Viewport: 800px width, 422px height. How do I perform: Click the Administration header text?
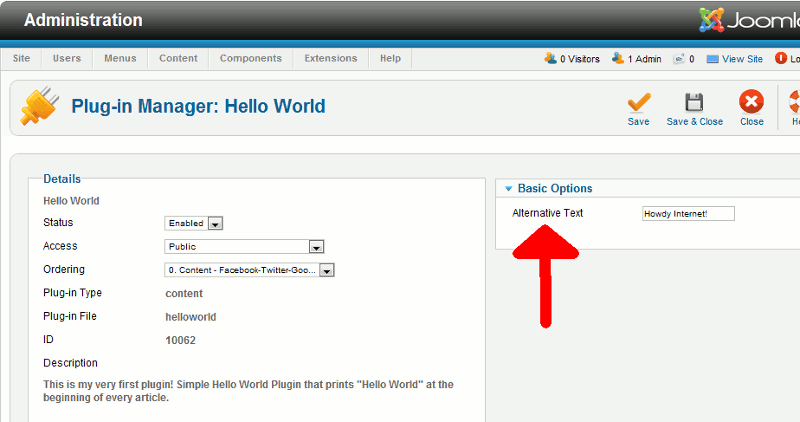pyautogui.click(x=83, y=20)
